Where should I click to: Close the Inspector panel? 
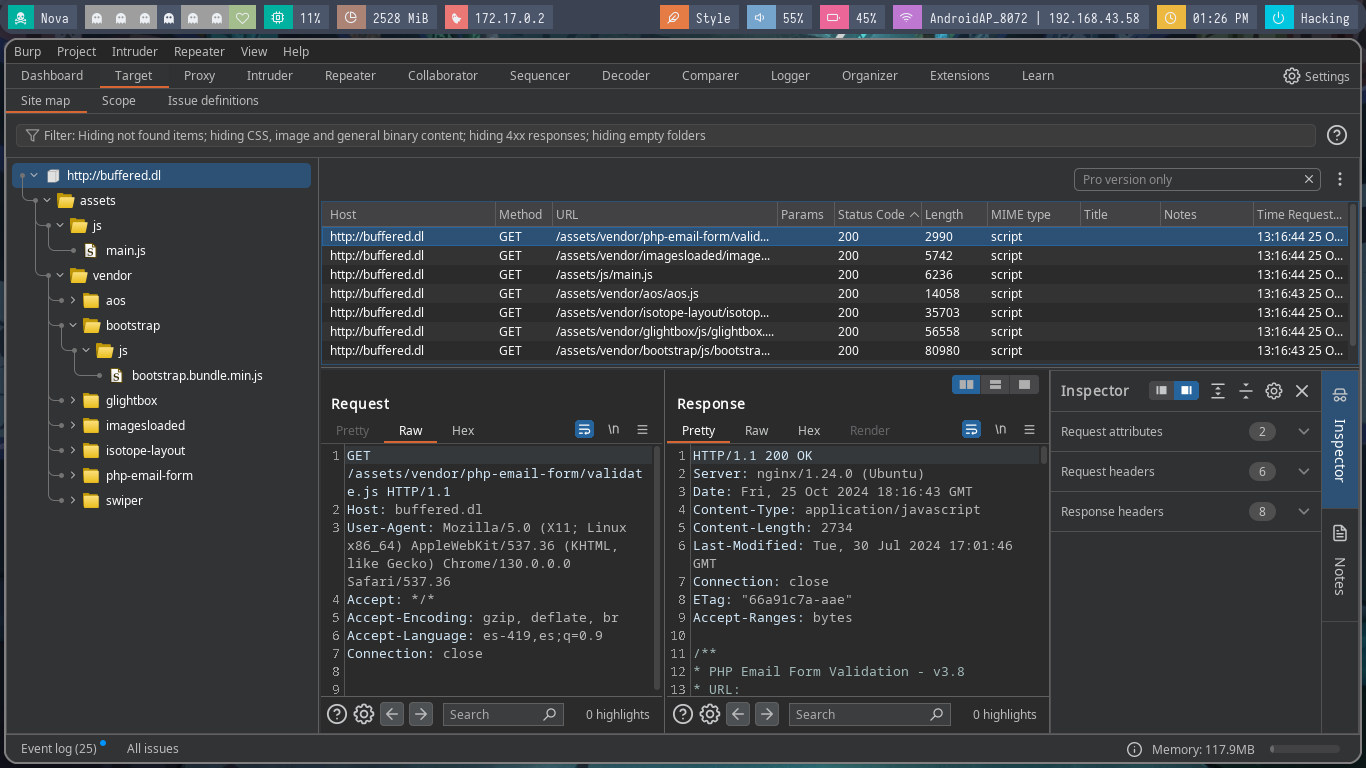(1302, 391)
